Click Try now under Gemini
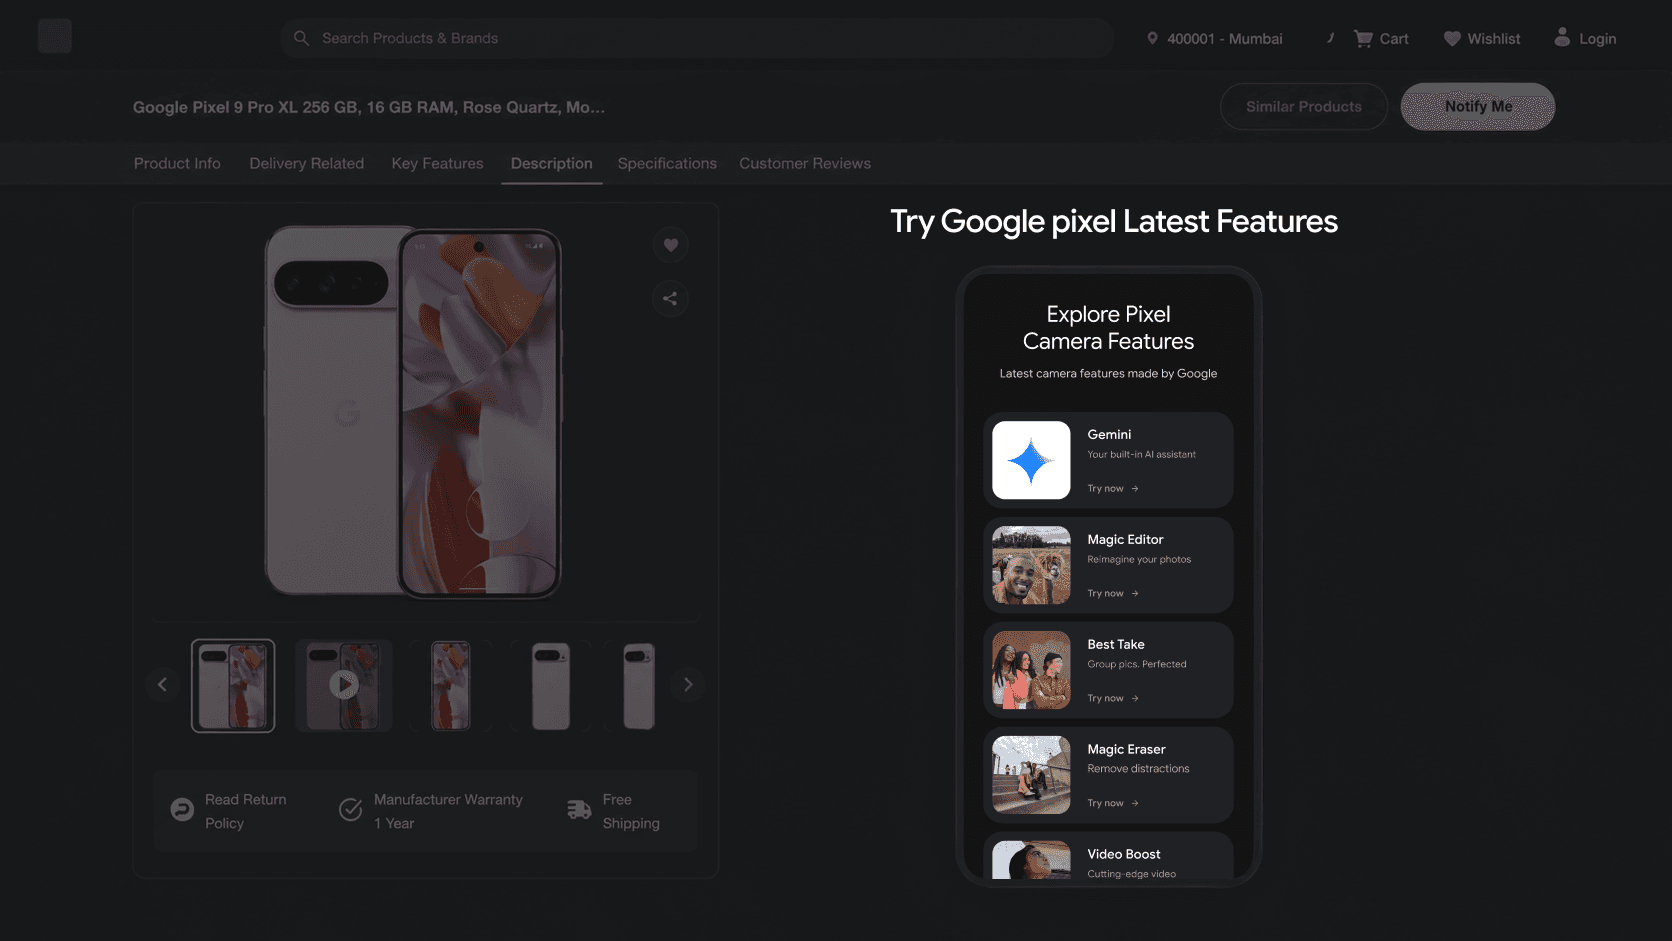 click(1113, 489)
